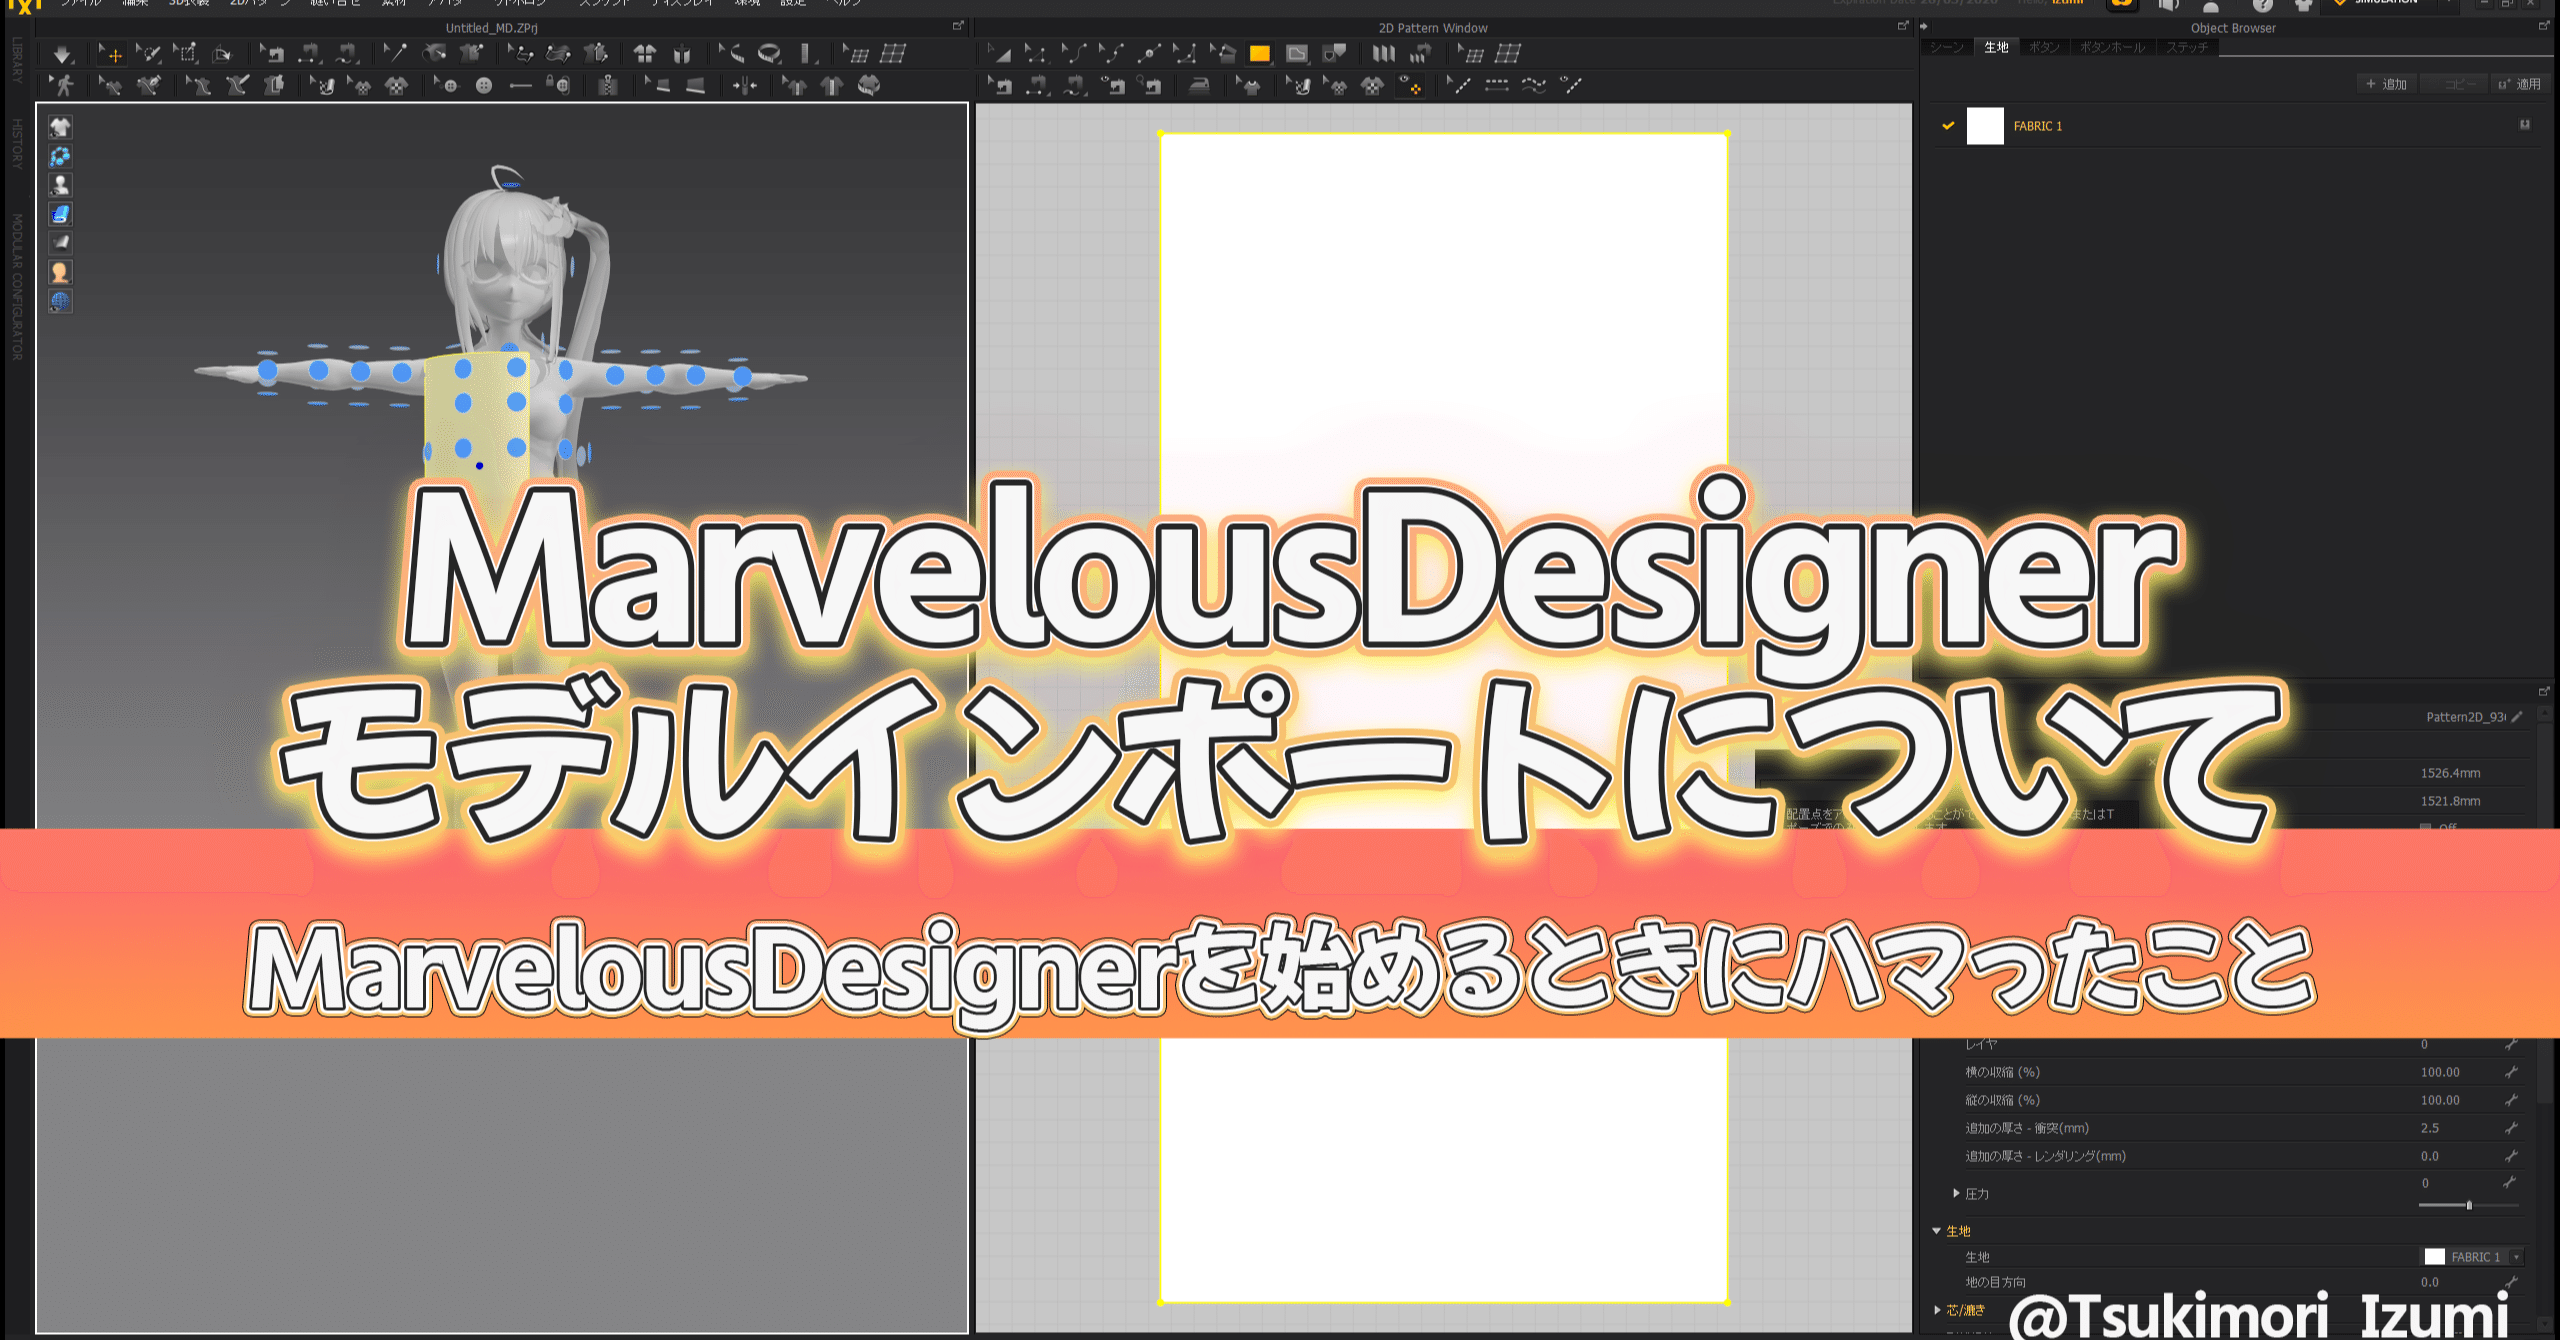Pick the Pin box selection tool

coord(186,54)
